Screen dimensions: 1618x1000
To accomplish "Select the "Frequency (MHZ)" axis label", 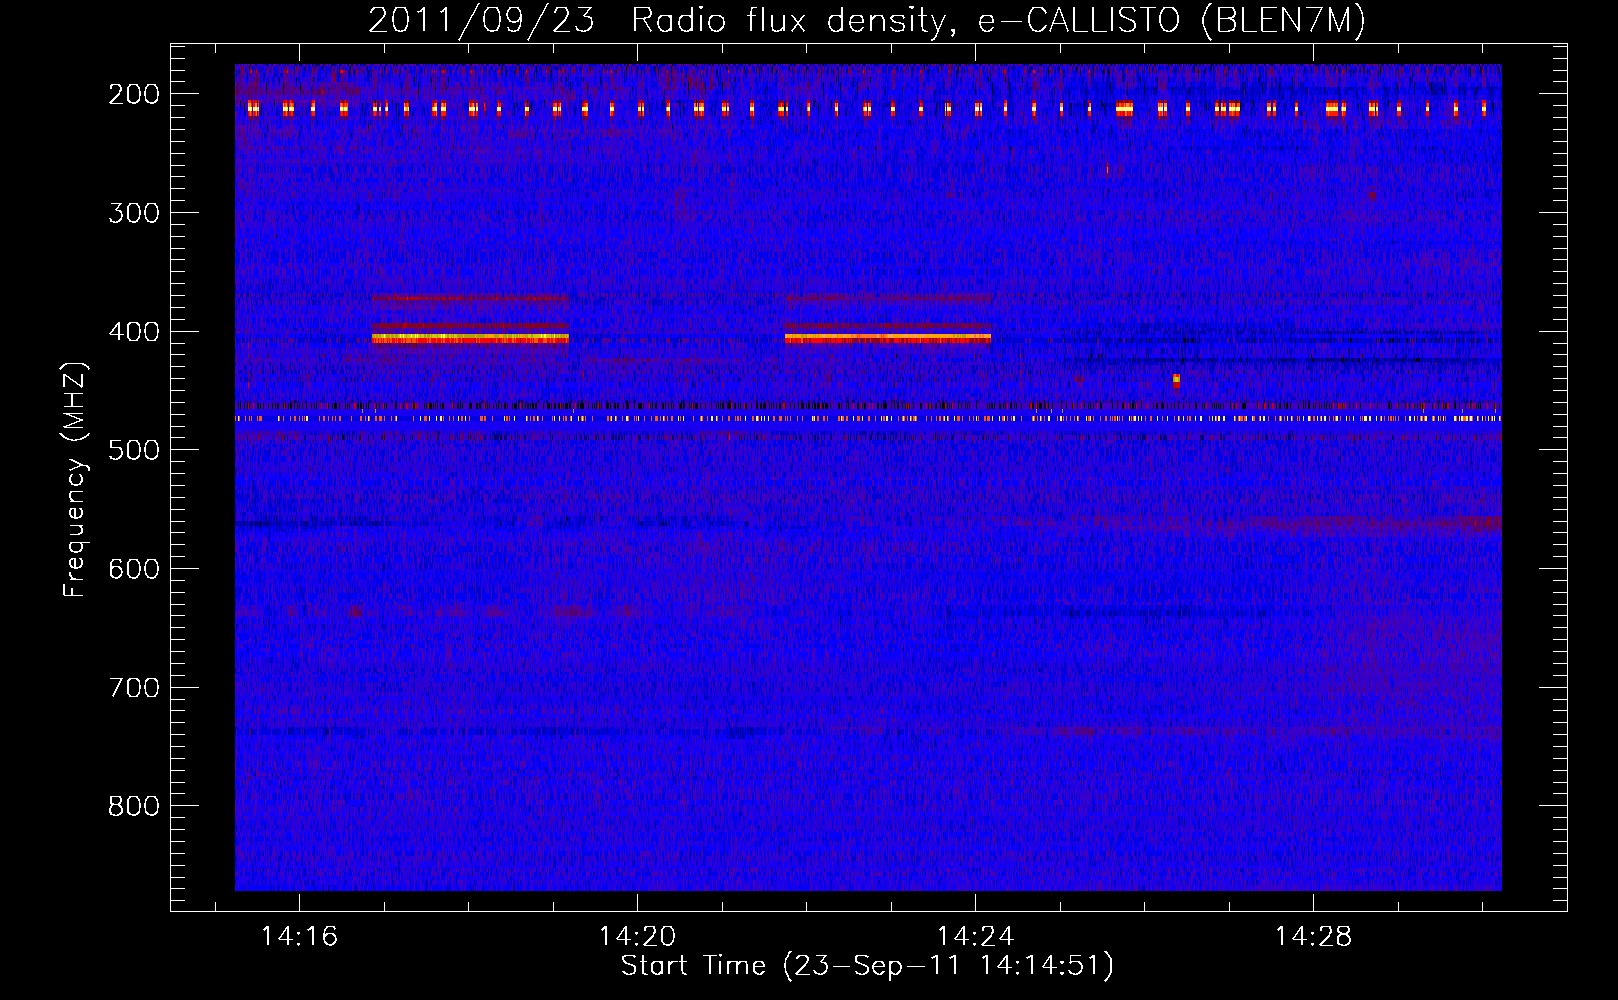I will pyautogui.click(x=74, y=479).
